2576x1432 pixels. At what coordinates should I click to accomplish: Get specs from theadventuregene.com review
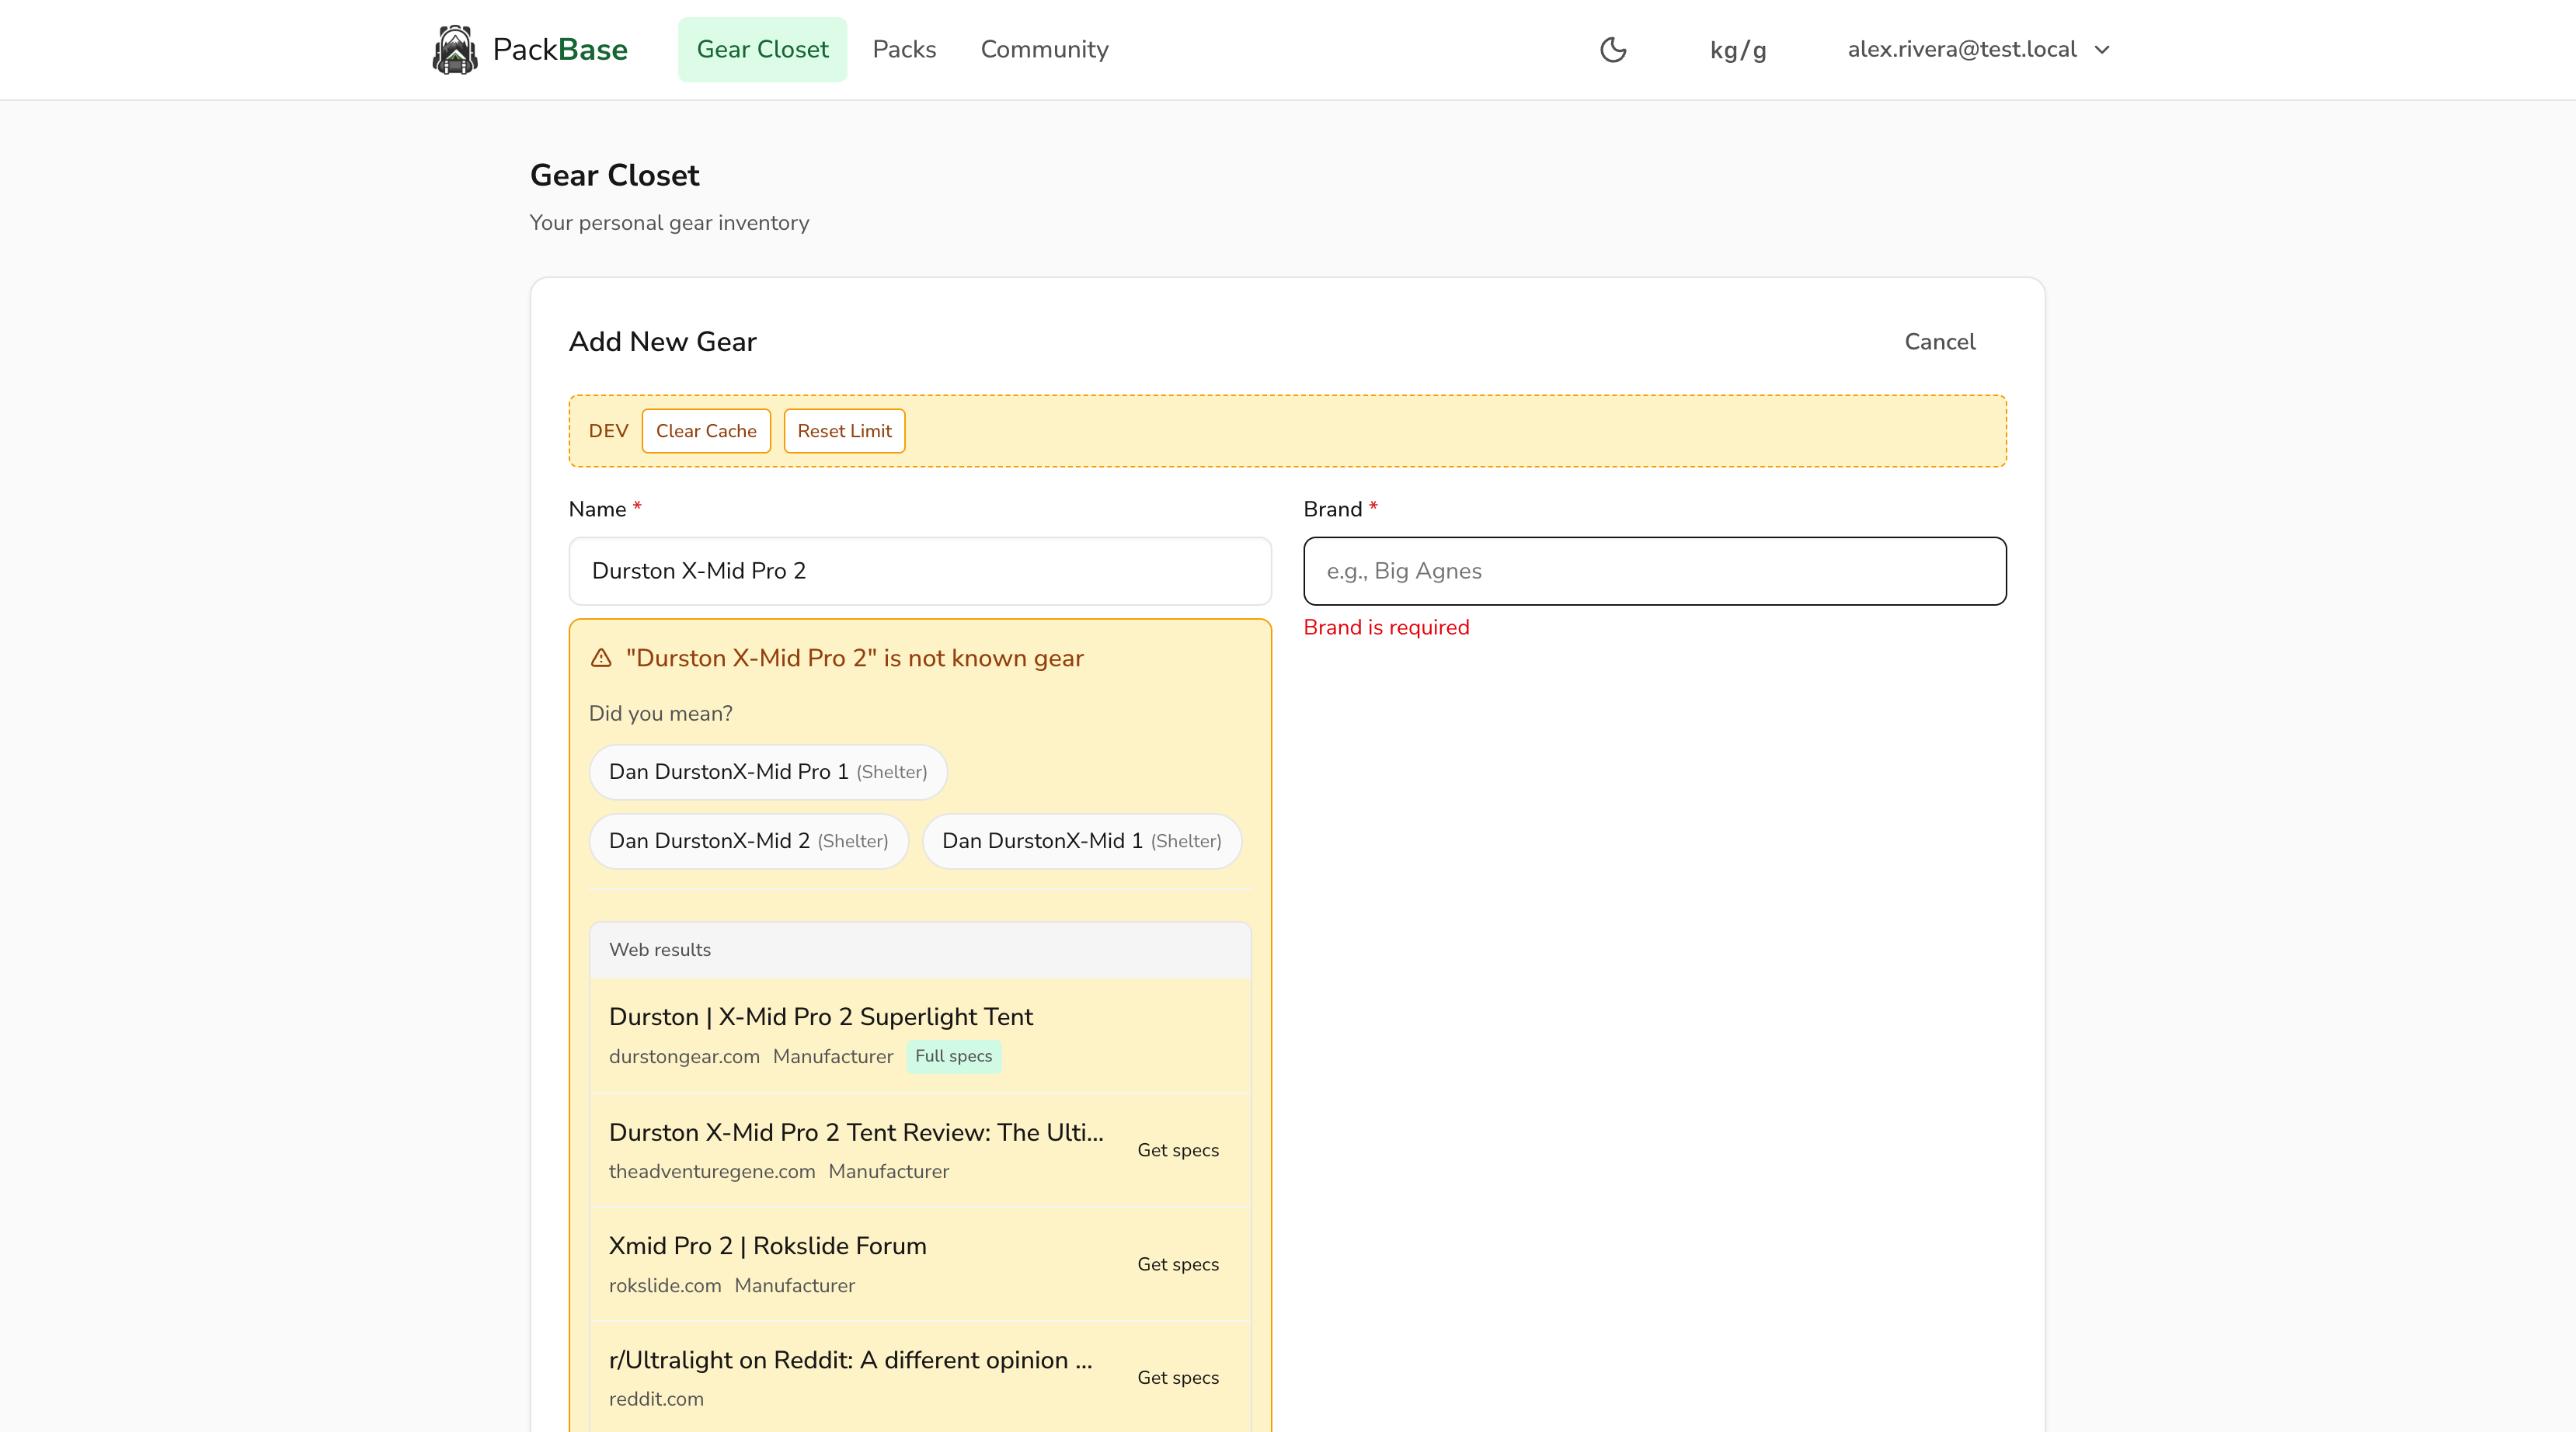1178,1150
